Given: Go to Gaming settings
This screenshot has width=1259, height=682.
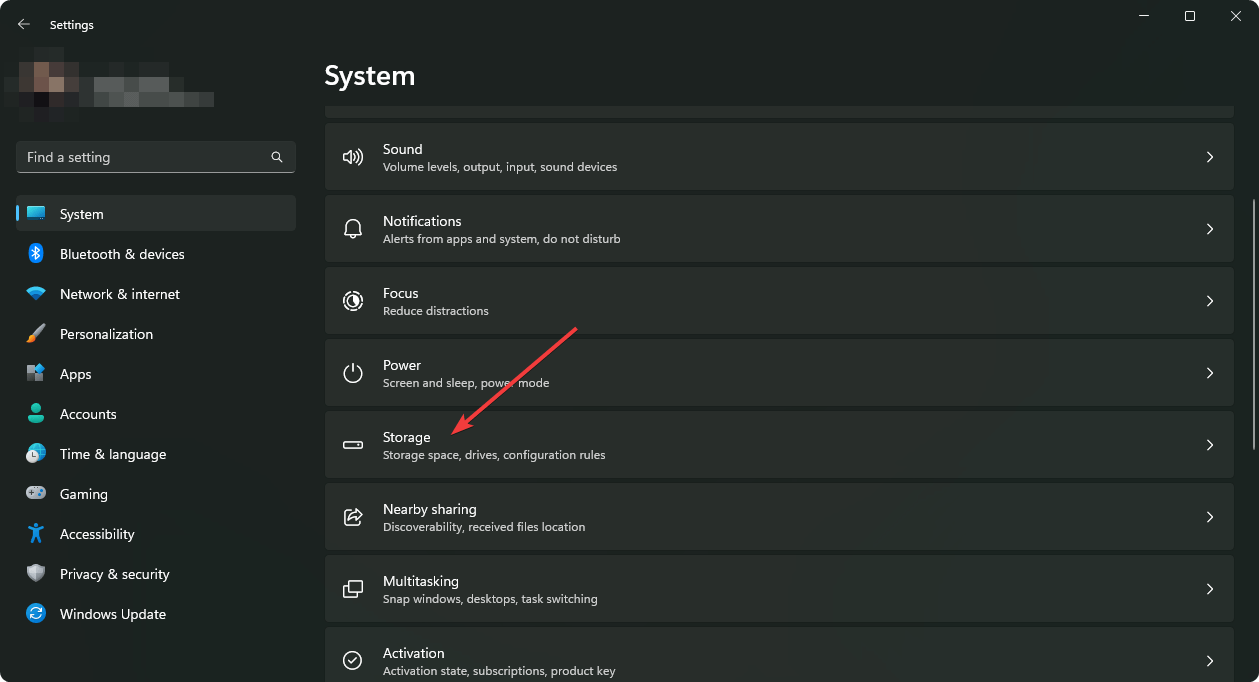Looking at the screenshot, I should tap(156, 494).
